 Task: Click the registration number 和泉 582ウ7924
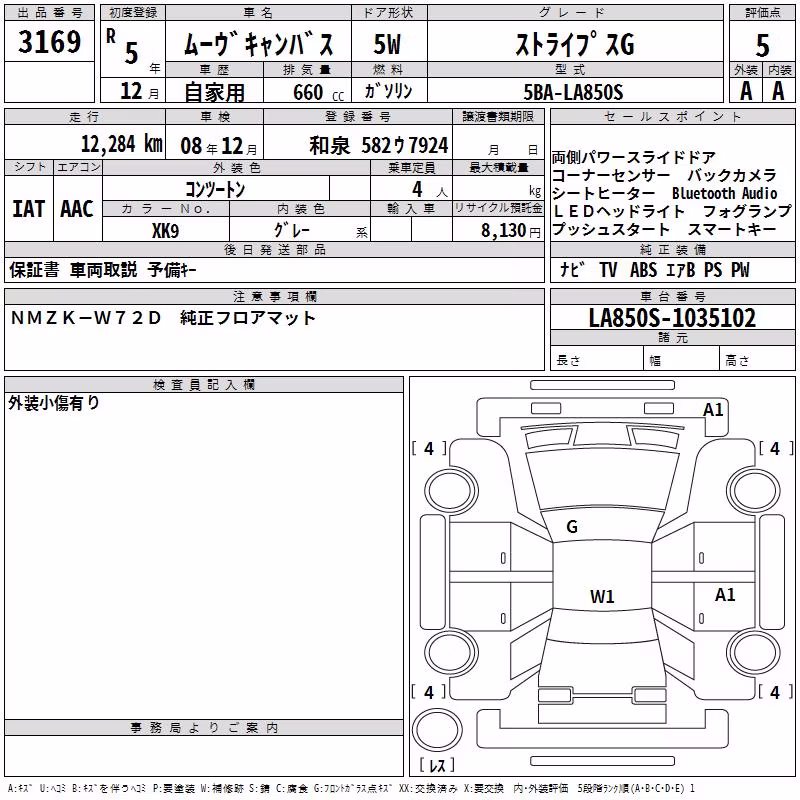tap(379, 145)
